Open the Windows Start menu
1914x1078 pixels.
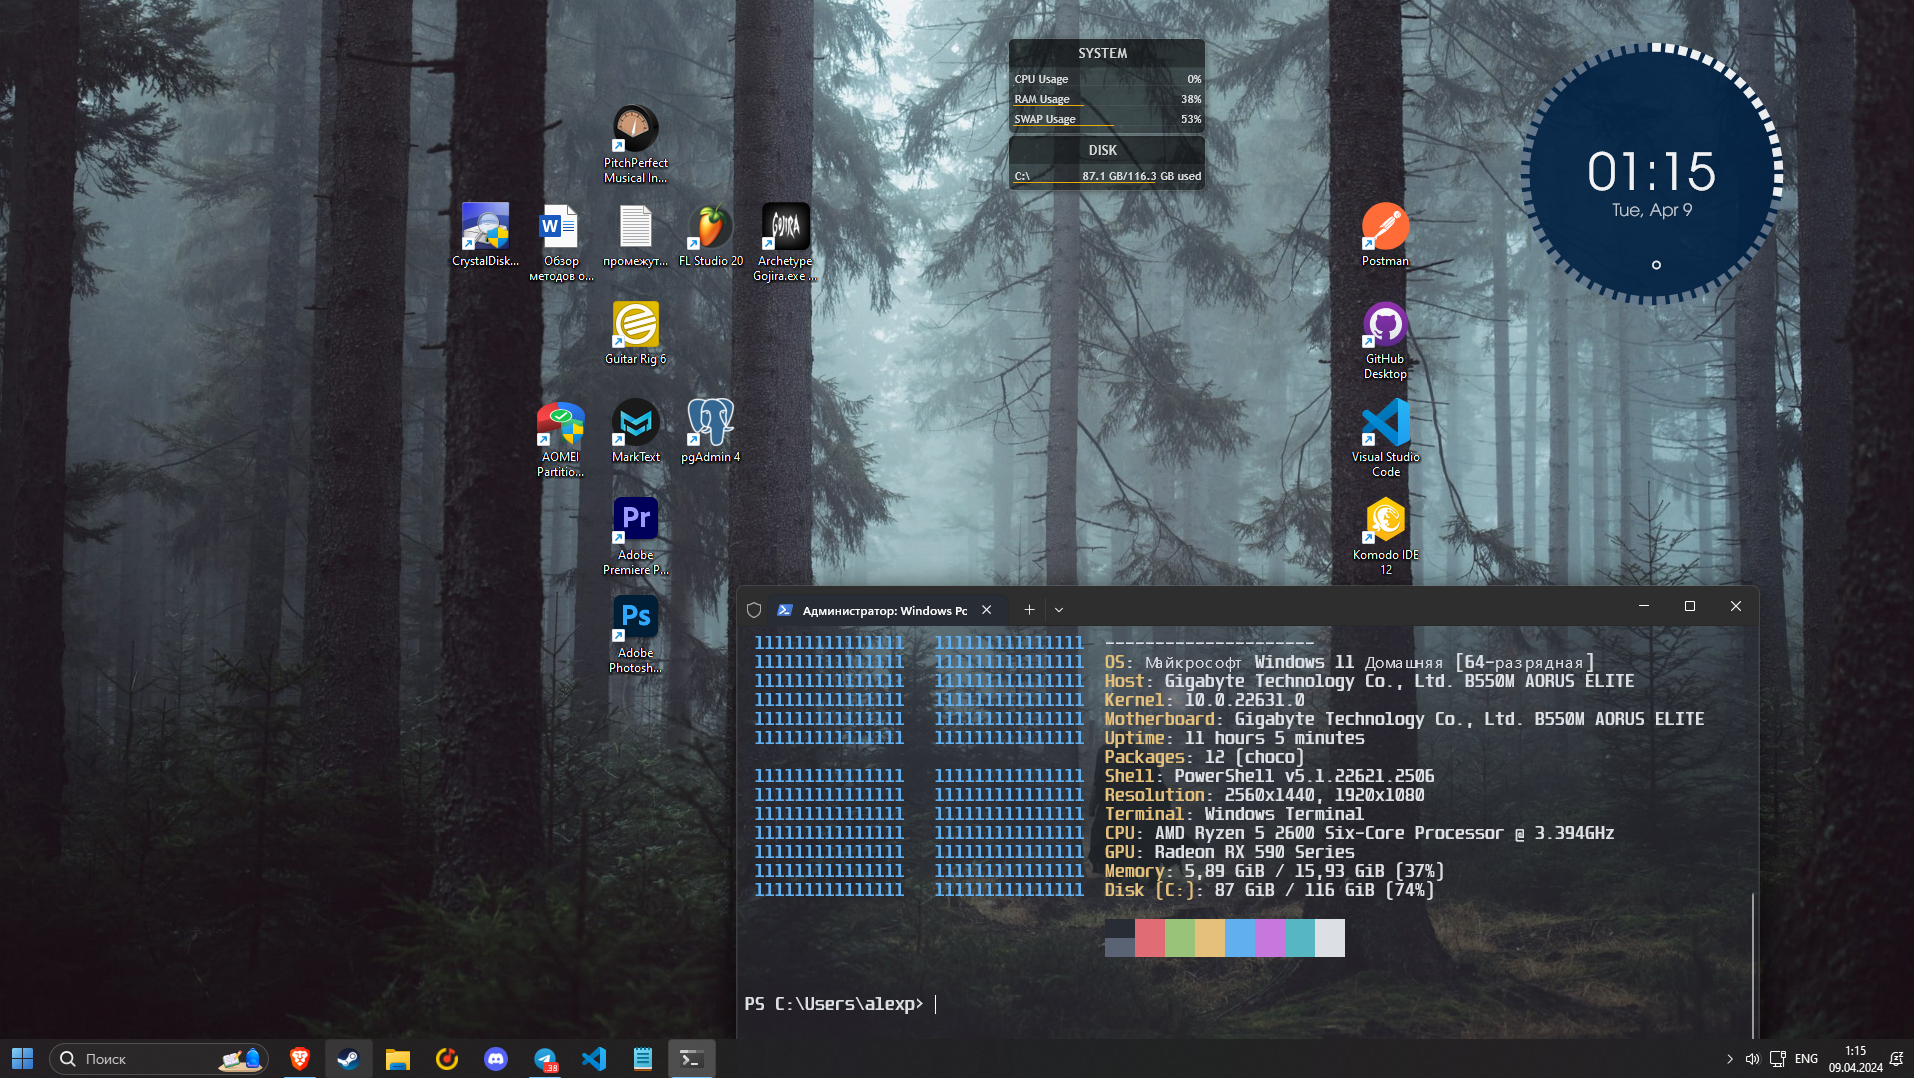22,1058
